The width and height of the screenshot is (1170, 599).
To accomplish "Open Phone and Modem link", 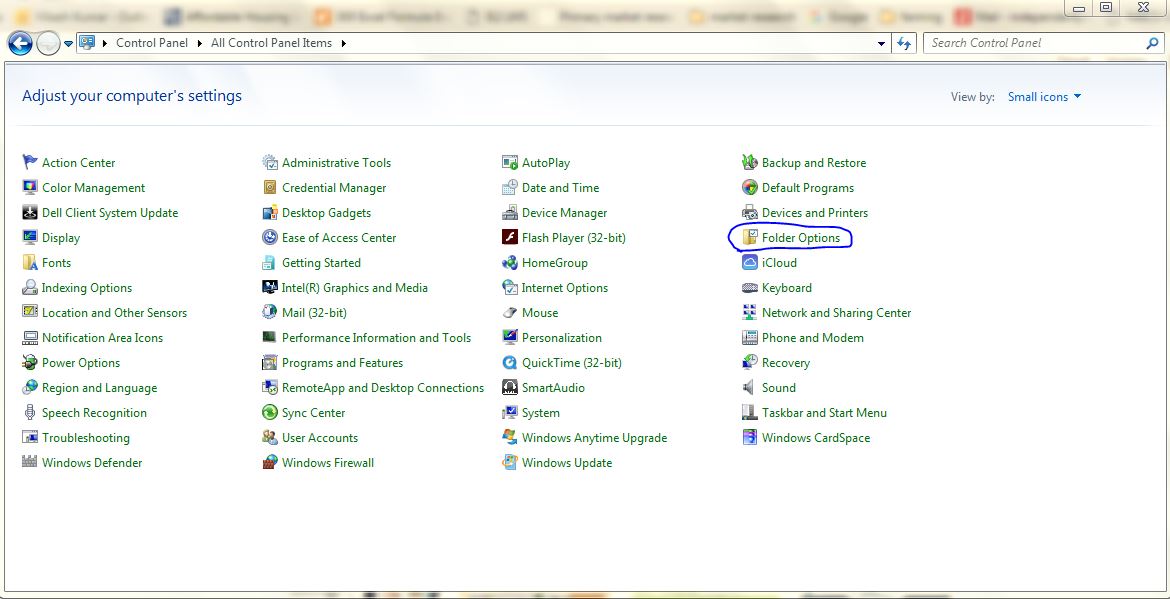I will click(813, 337).
